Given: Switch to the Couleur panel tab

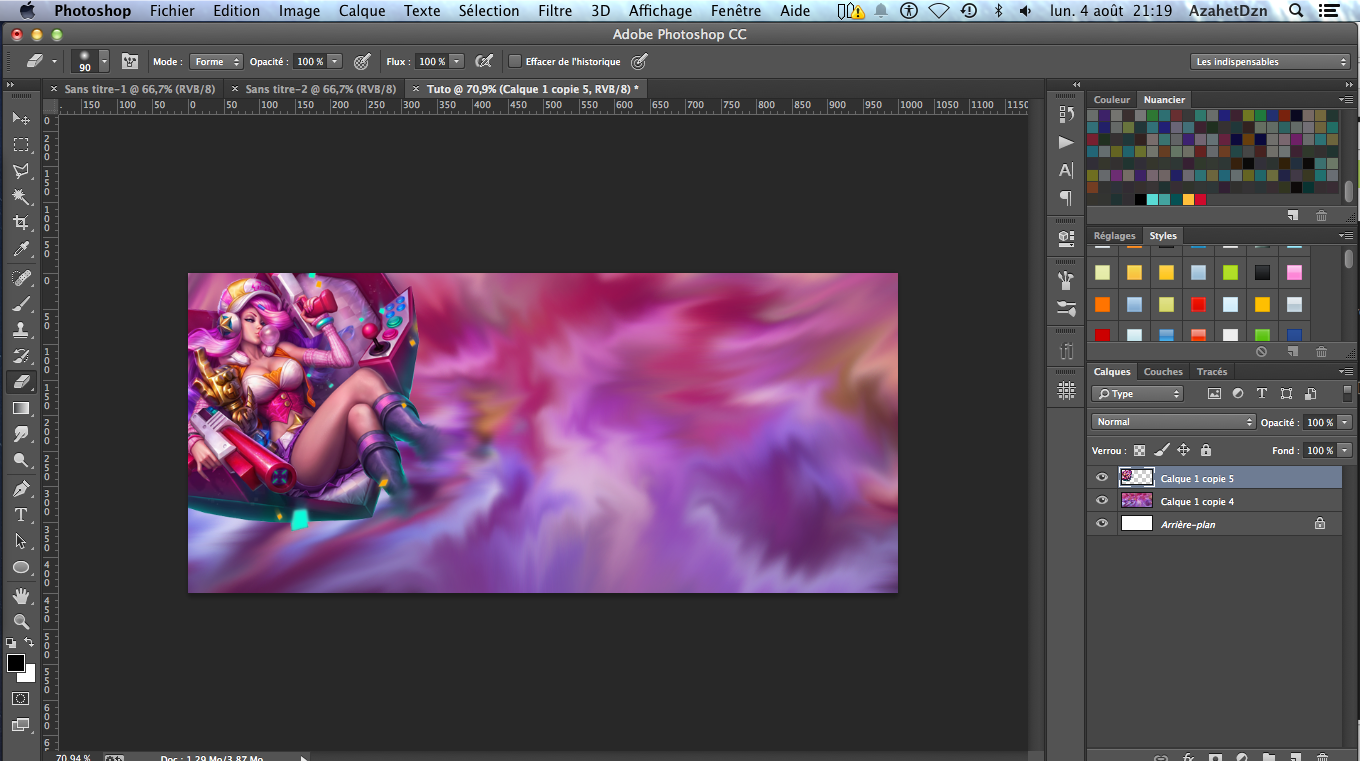Looking at the screenshot, I should tap(1112, 100).
